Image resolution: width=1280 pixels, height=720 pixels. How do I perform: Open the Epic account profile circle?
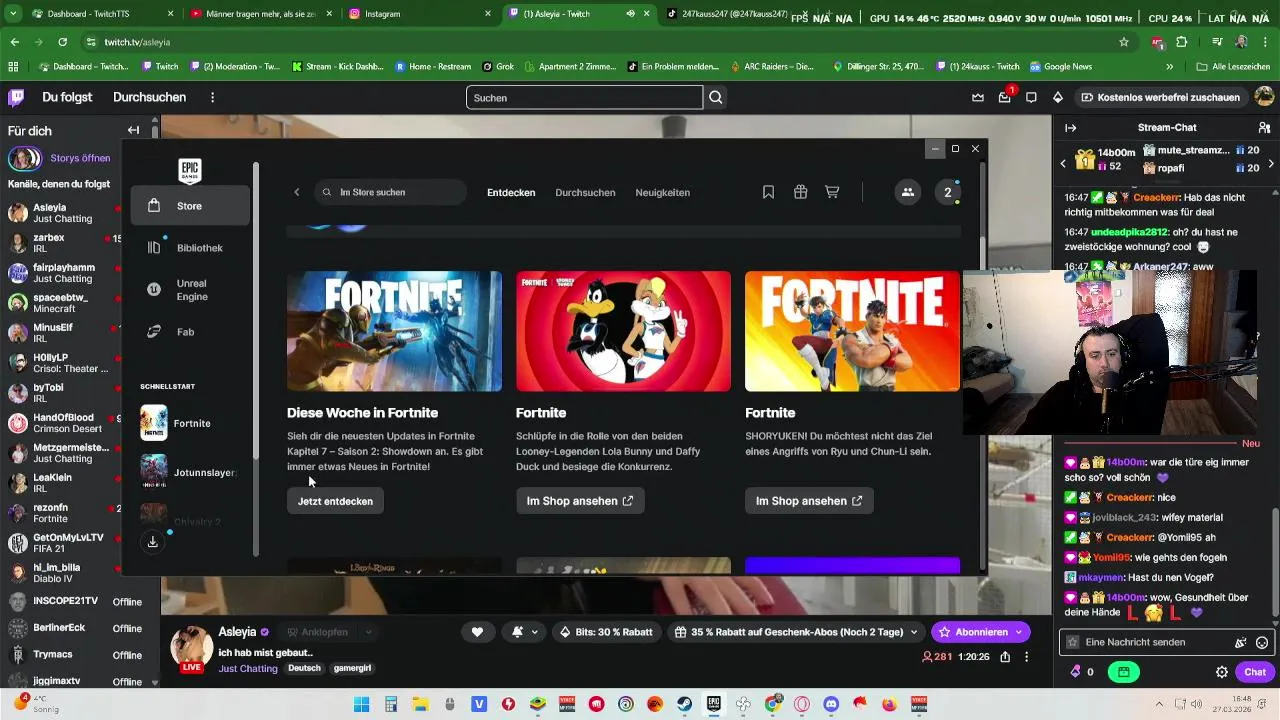948,192
